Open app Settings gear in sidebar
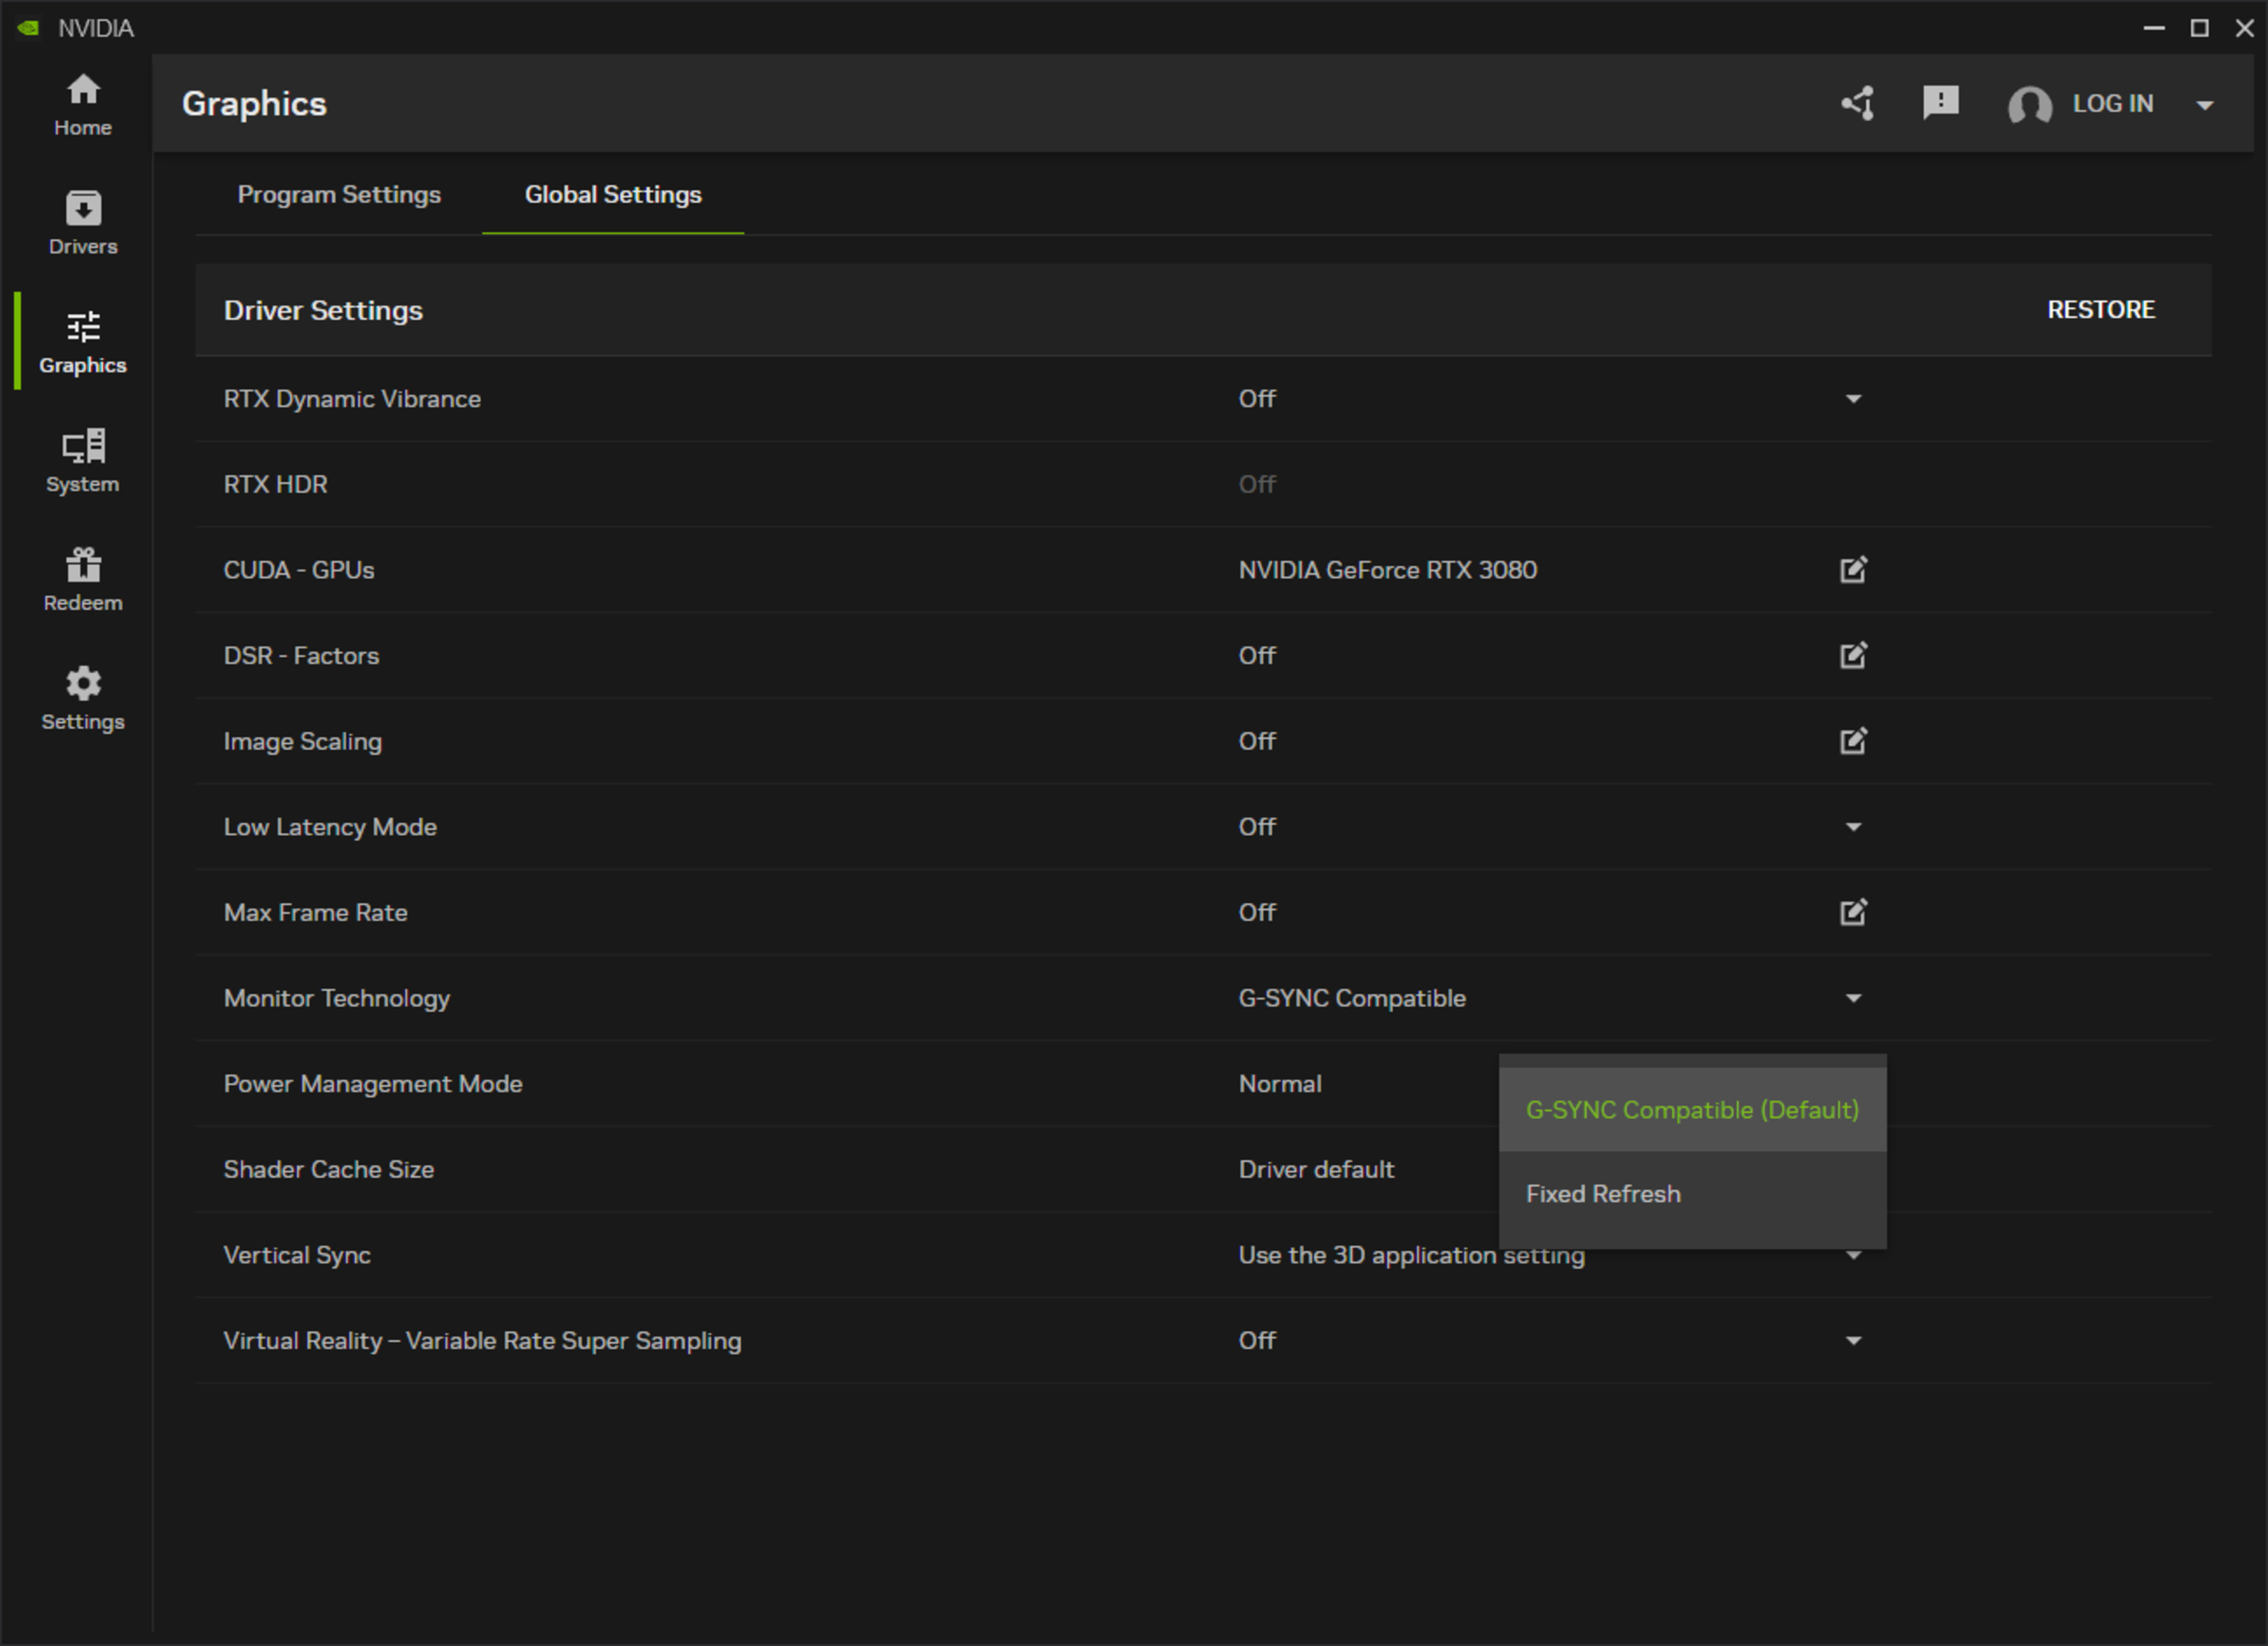This screenshot has height=1646, width=2268. click(x=83, y=699)
